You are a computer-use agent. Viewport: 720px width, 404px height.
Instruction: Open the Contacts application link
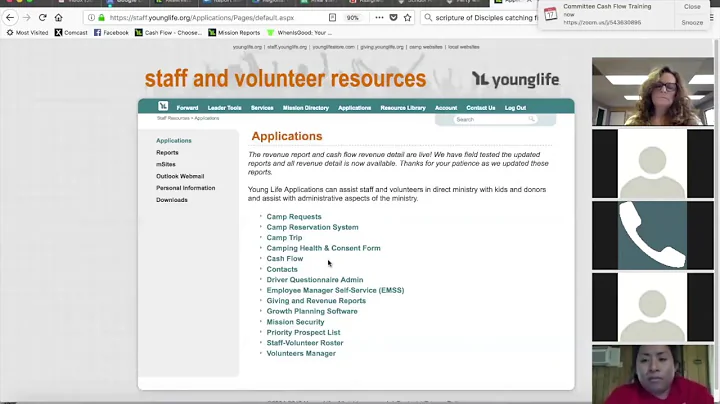tap(282, 269)
